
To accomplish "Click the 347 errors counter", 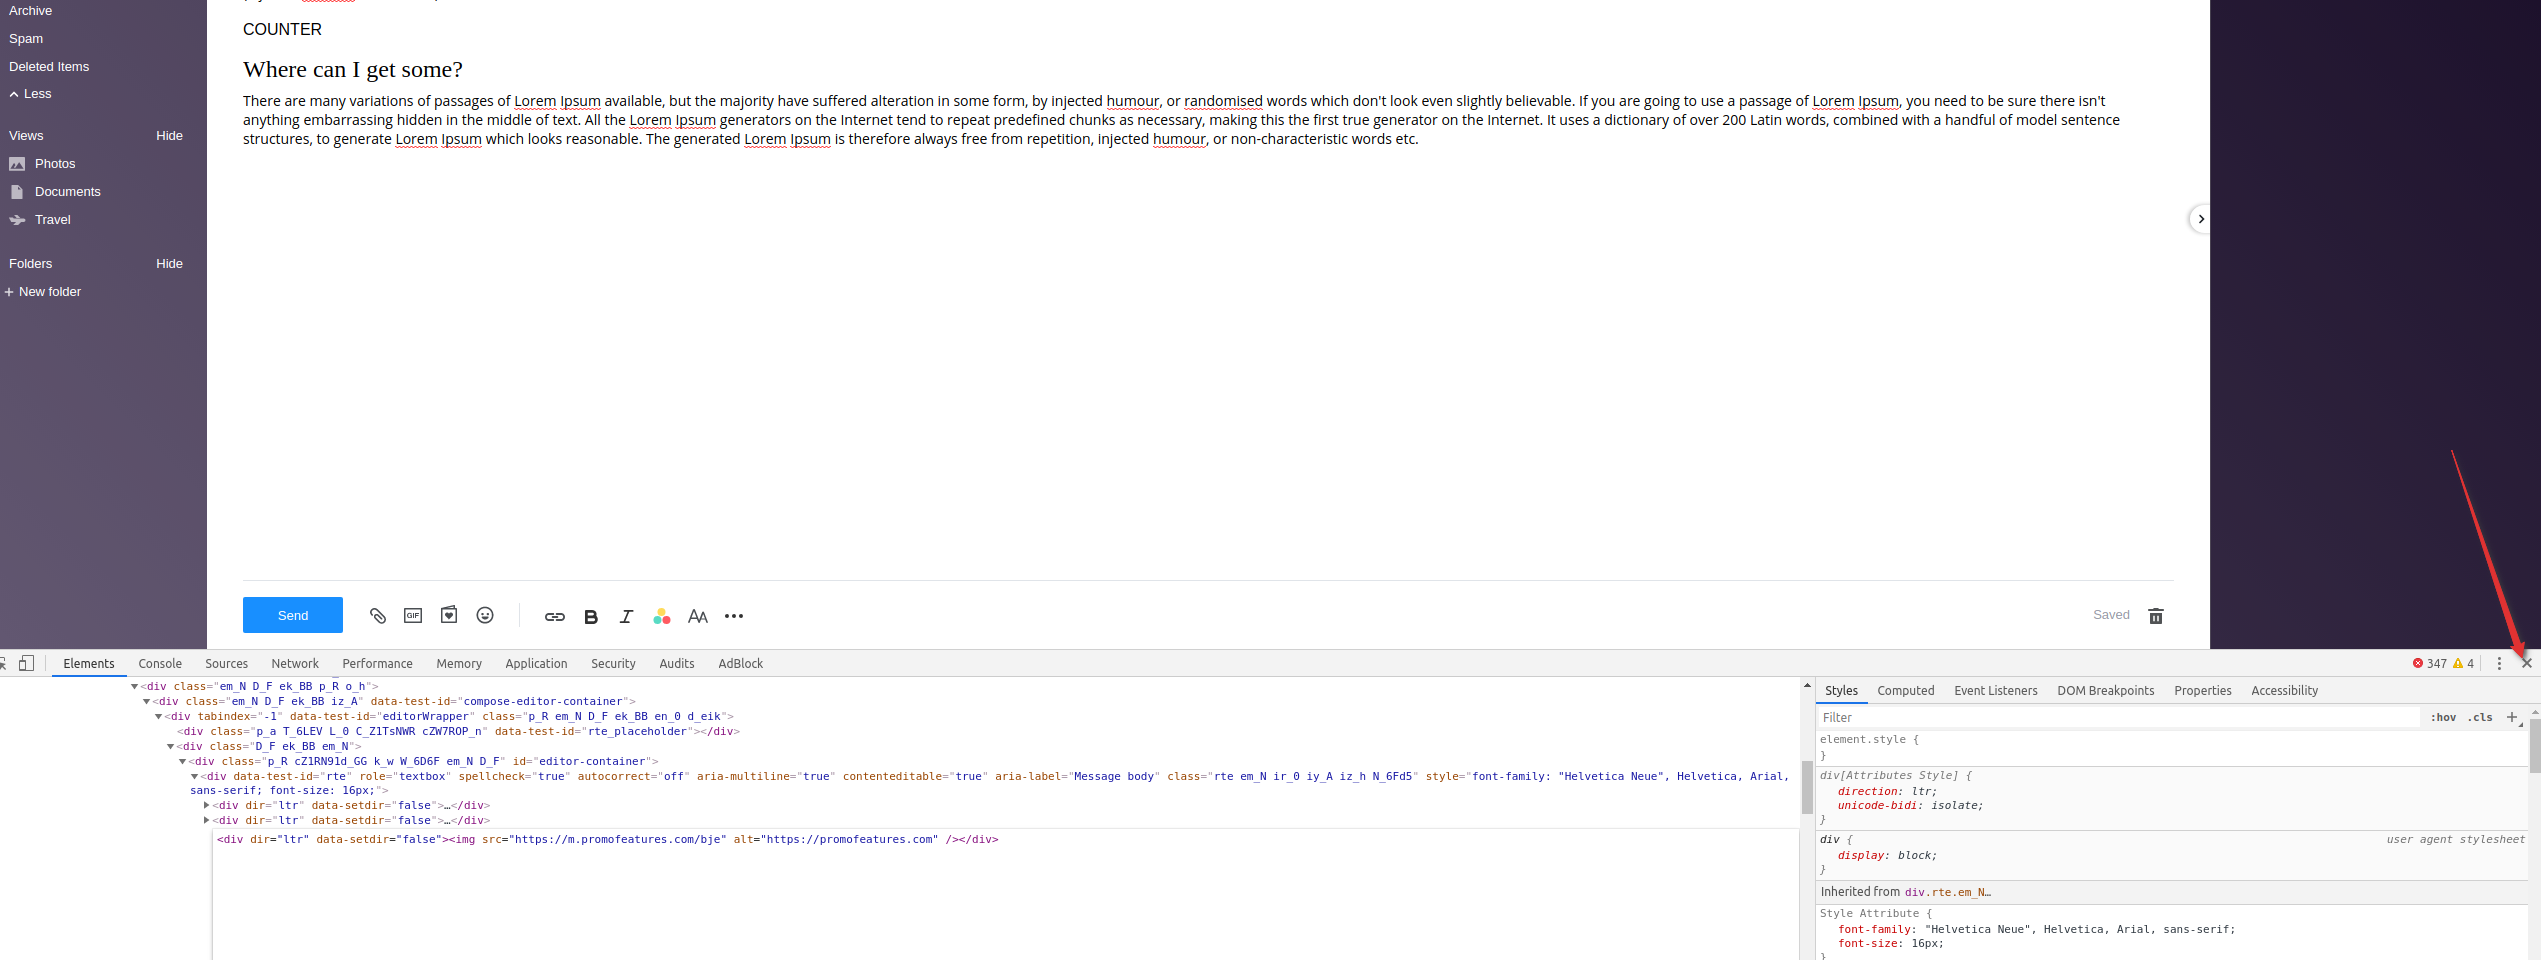I will tap(2430, 664).
